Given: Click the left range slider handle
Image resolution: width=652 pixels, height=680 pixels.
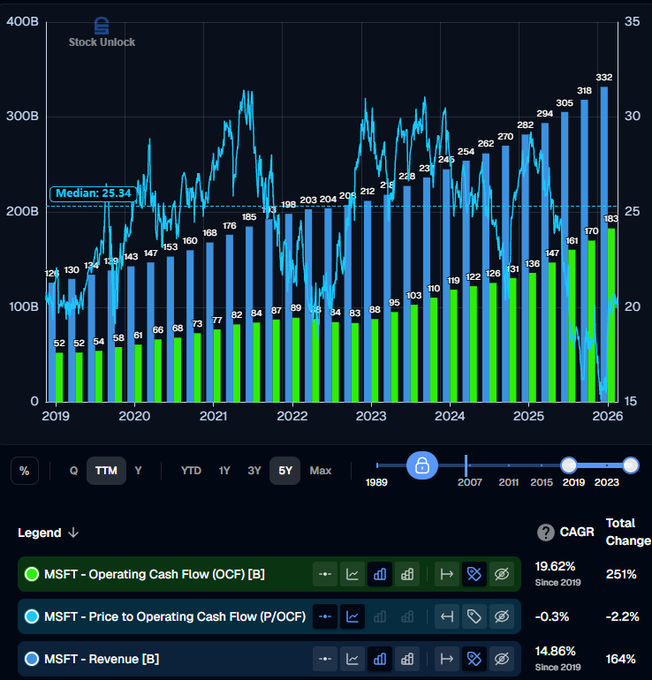Looking at the screenshot, I should point(569,465).
